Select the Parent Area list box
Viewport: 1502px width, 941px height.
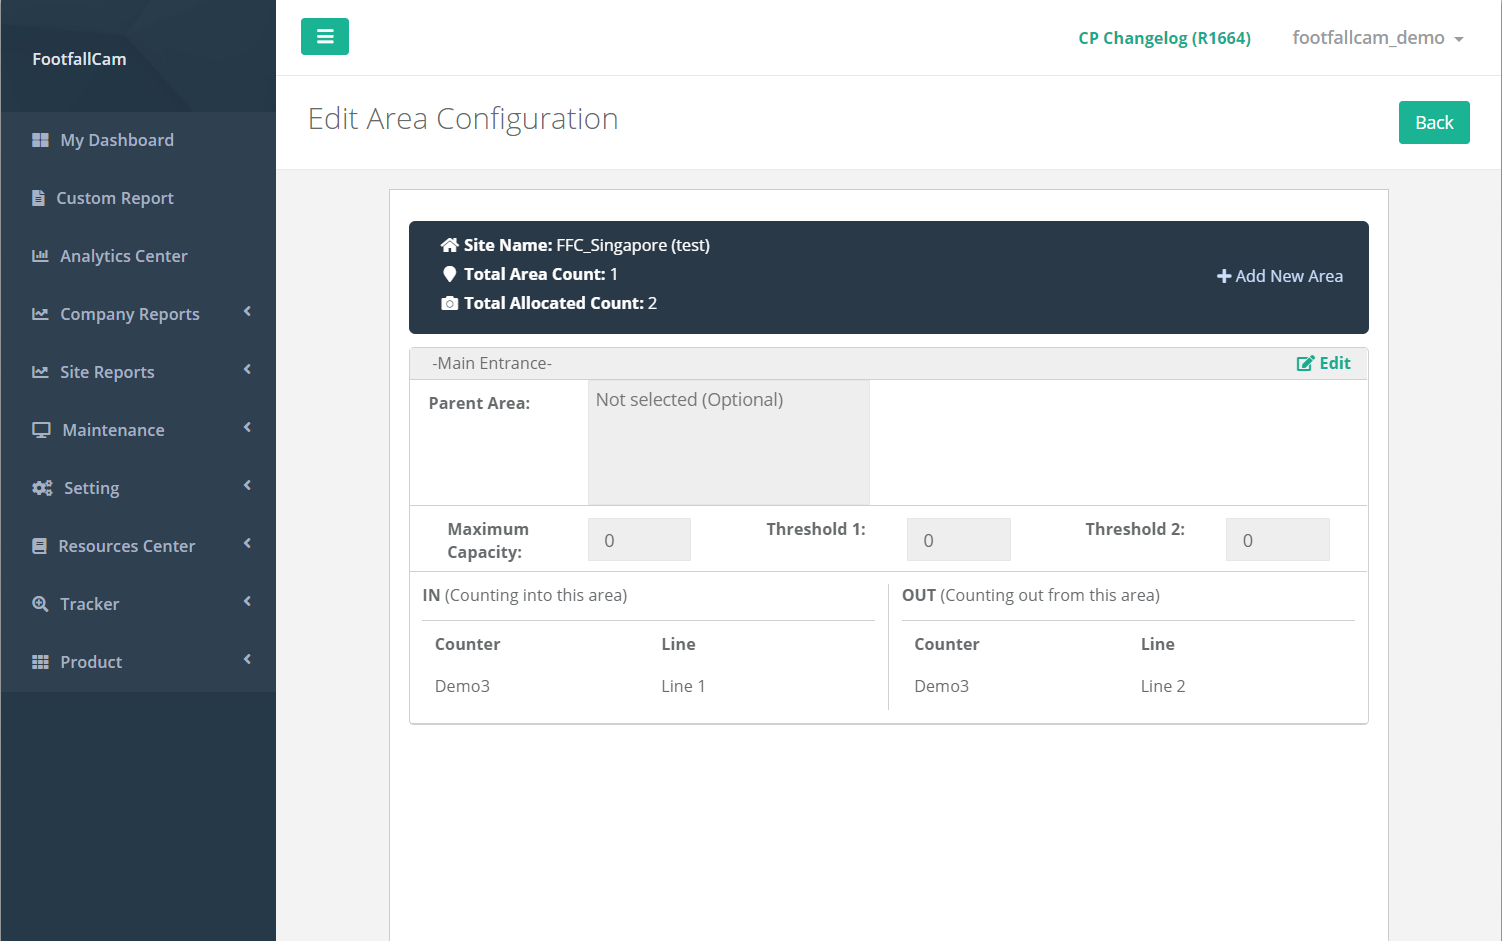(x=728, y=442)
